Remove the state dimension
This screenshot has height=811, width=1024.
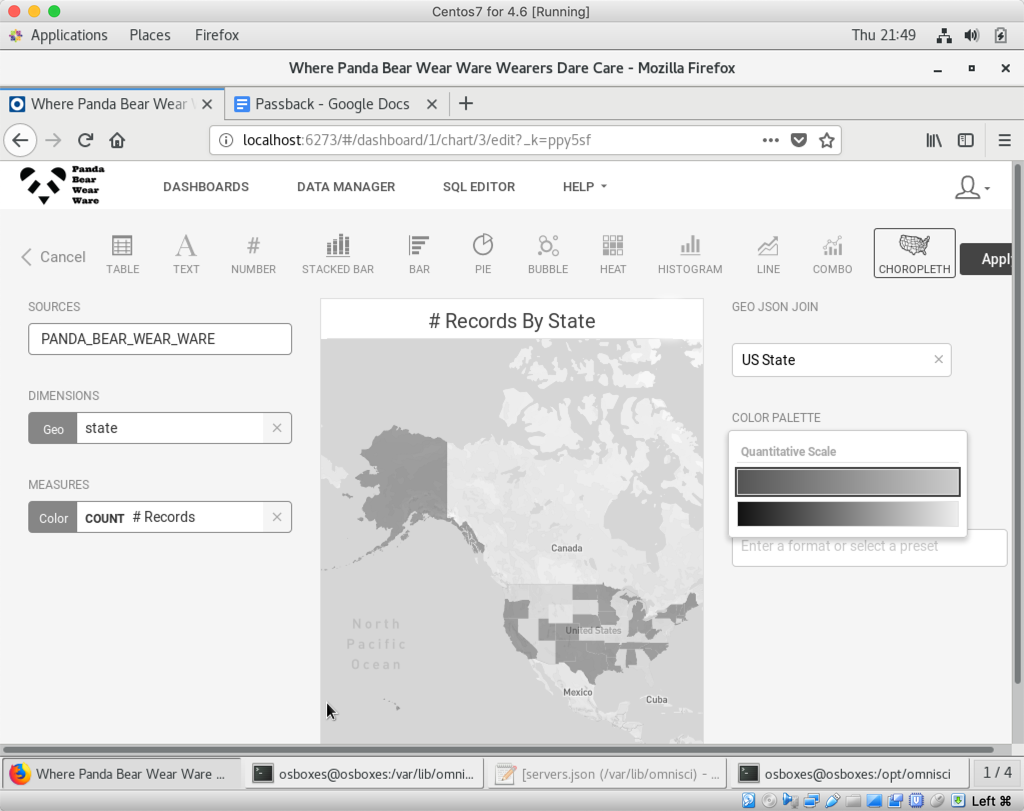[277, 428]
